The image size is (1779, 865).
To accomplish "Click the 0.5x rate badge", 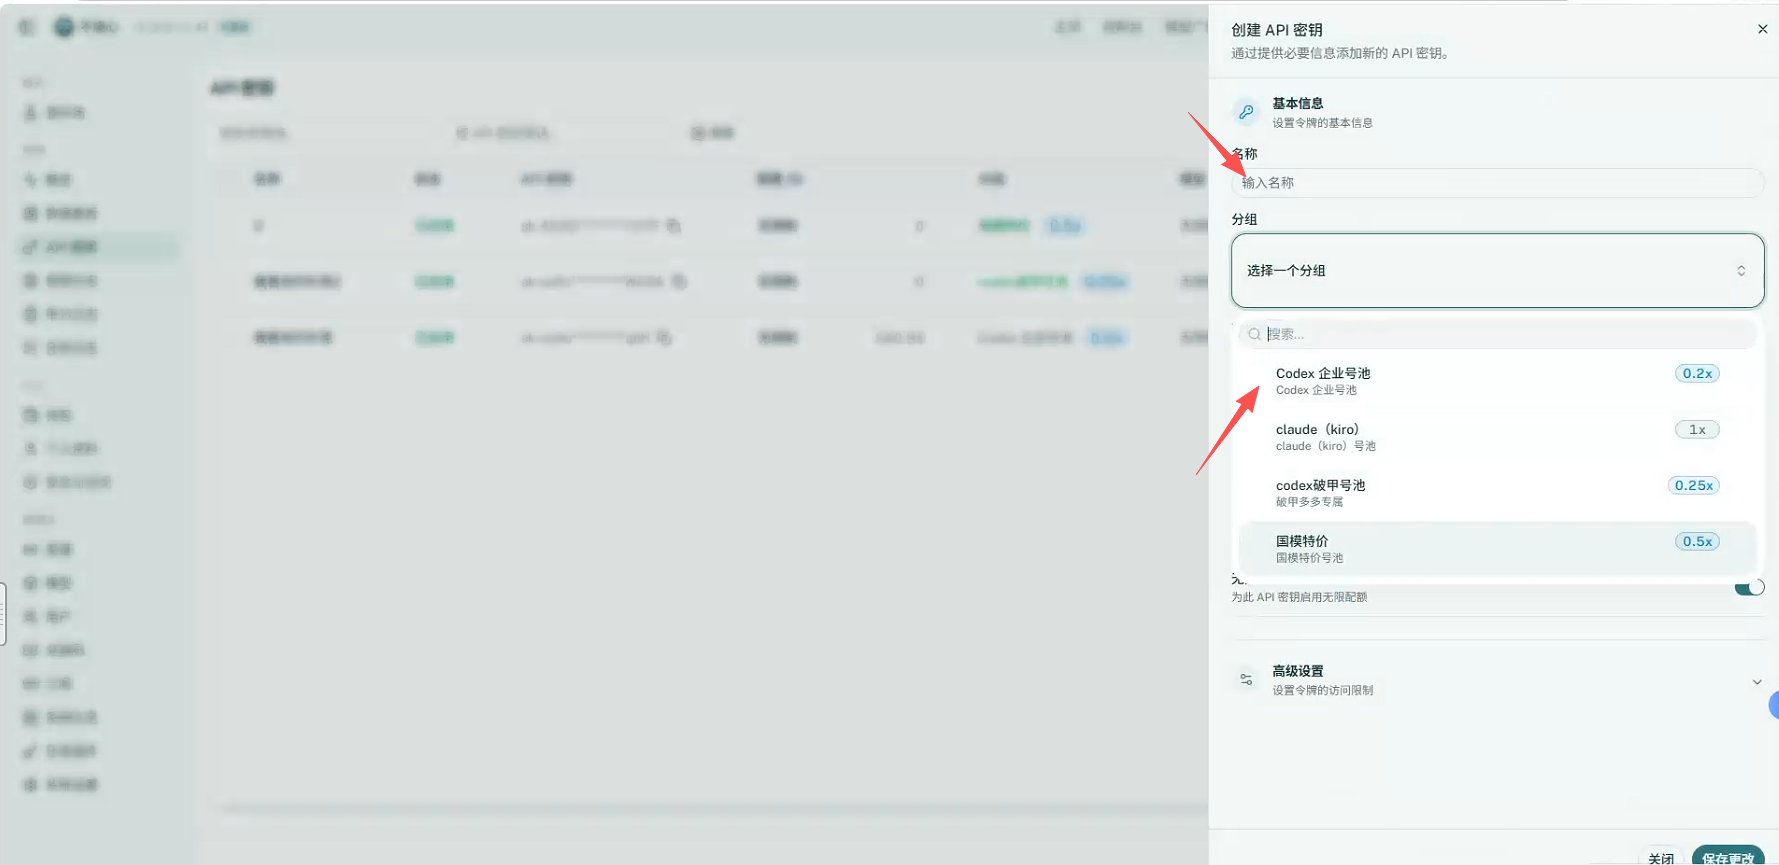I will click(1697, 542).
